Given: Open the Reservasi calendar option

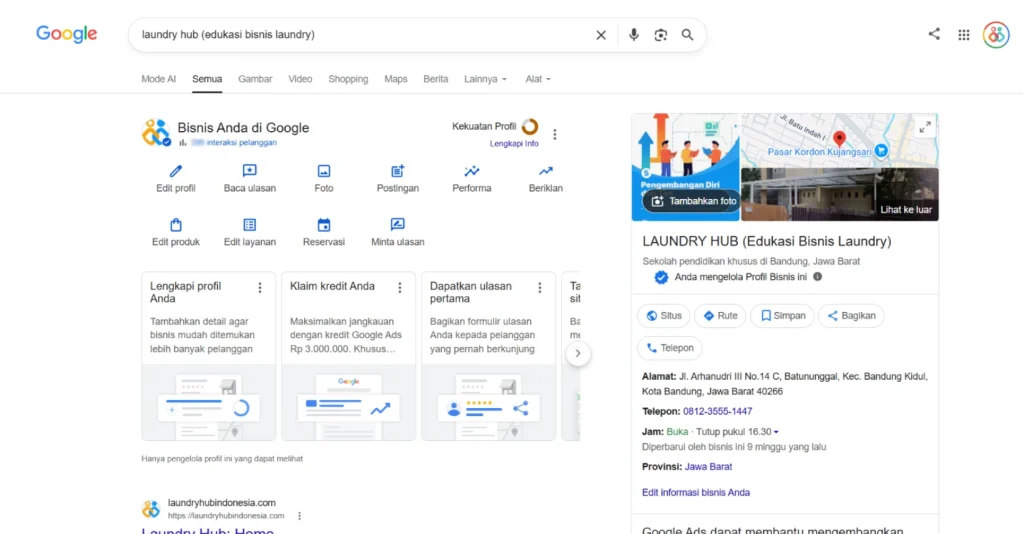Looking at the screenshot, I should click(324, 232).
